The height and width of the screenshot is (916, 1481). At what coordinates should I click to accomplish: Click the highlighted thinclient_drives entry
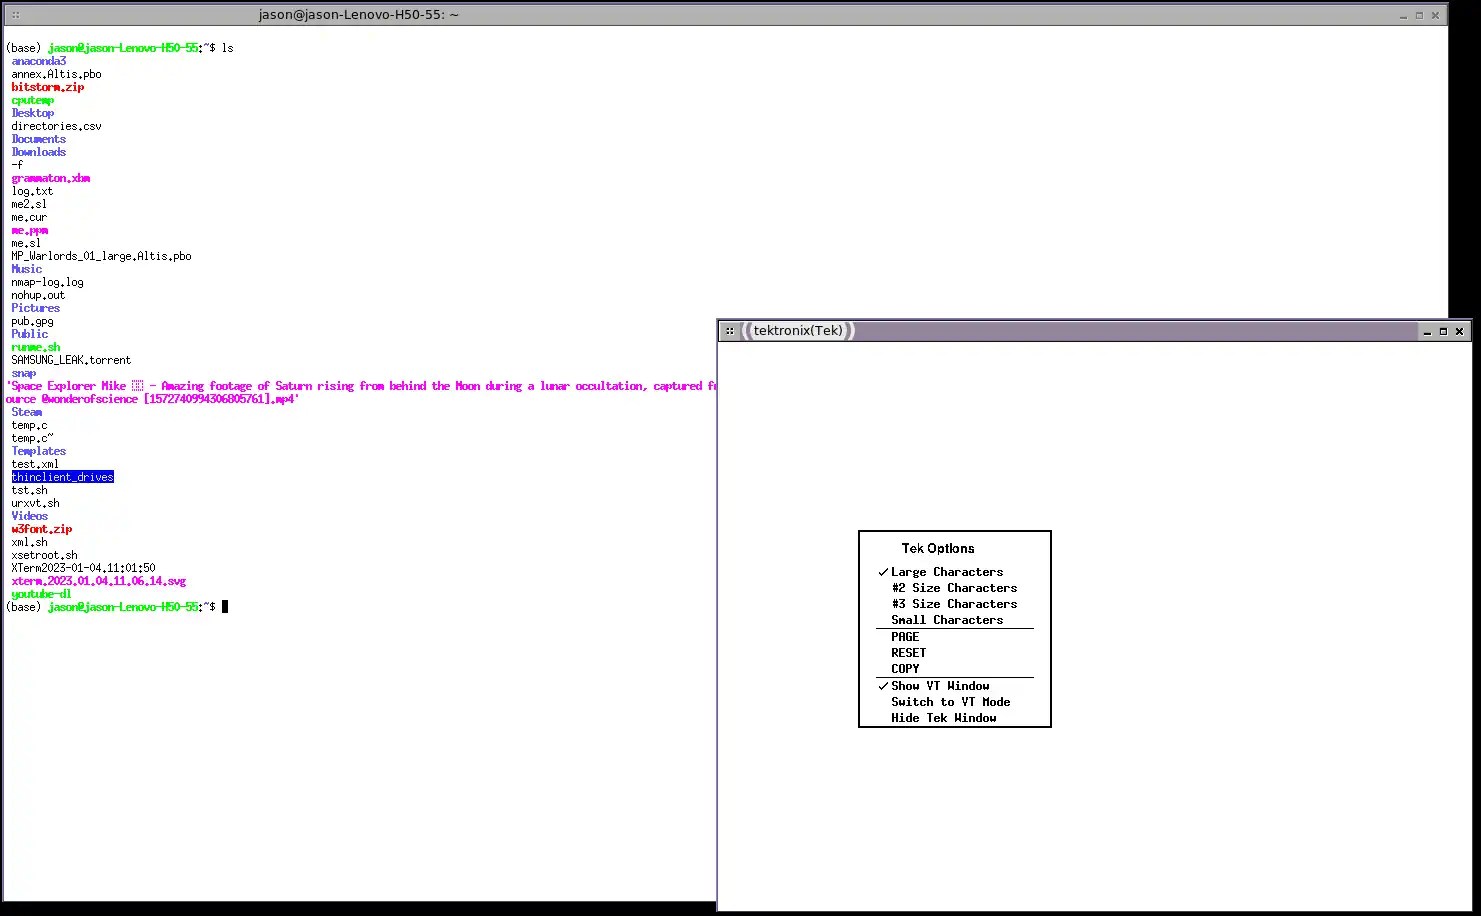coord(62,476)
